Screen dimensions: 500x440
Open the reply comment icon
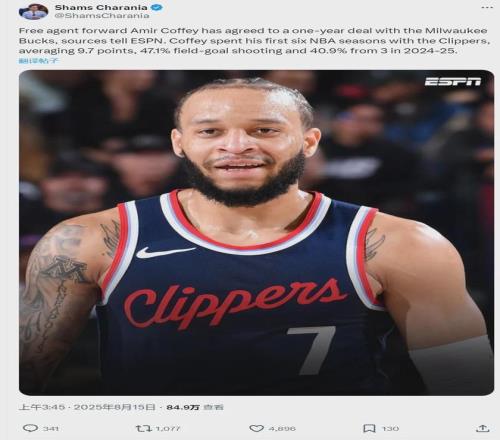point(30,428)
